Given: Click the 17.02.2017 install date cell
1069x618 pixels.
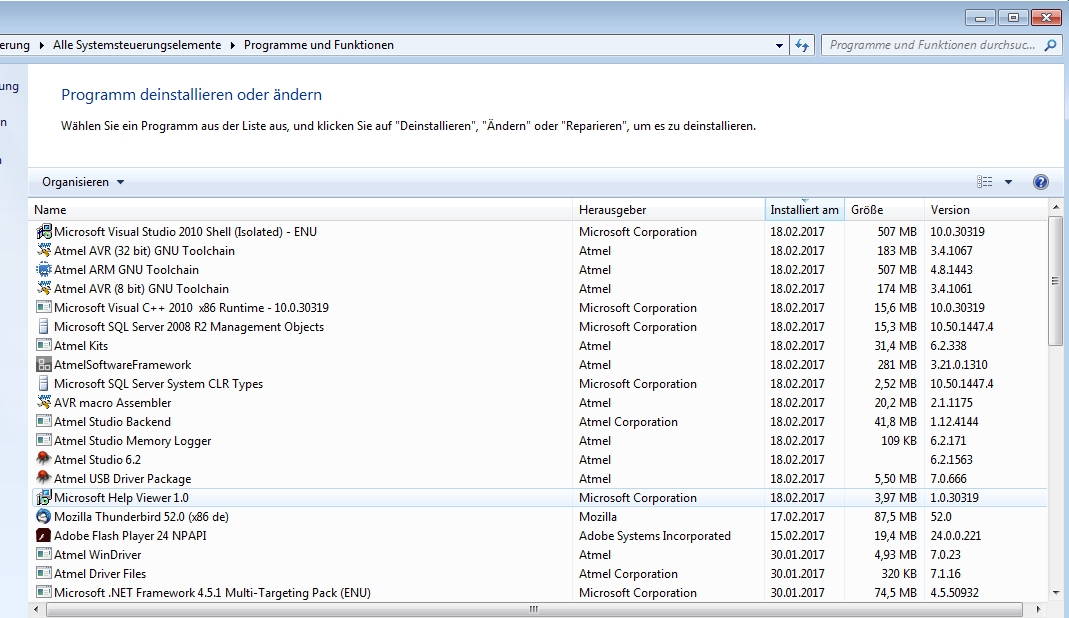Looking at the screenshot, I should (797, 517).
